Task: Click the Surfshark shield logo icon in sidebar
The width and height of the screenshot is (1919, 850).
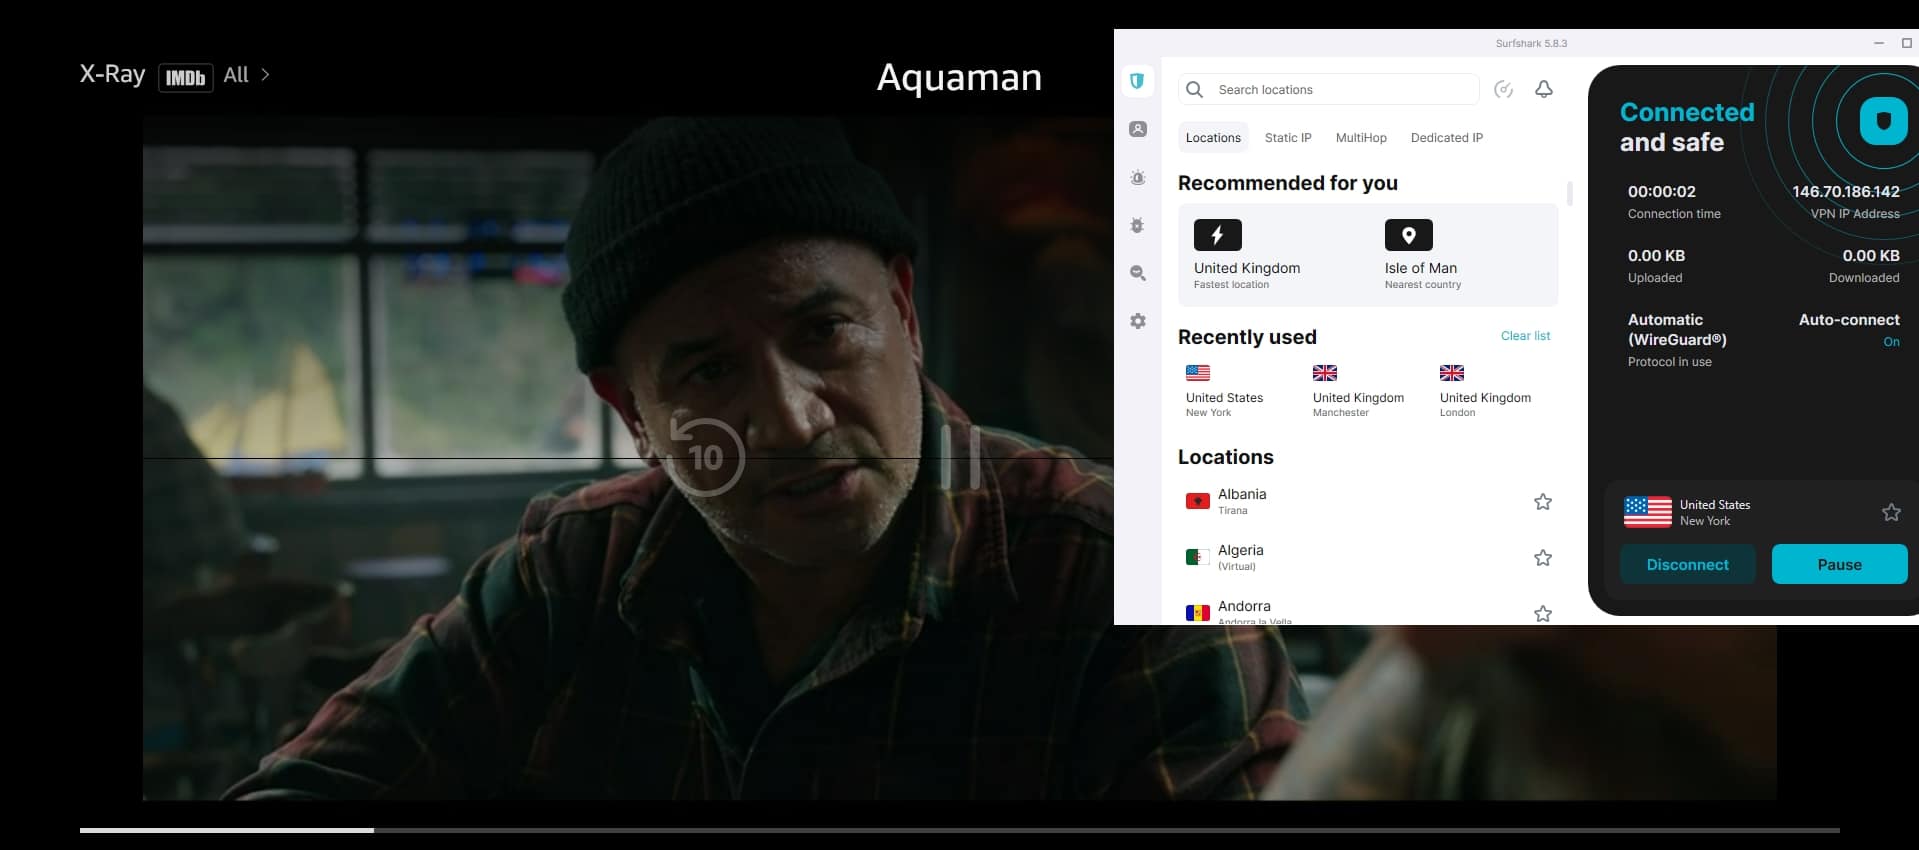Action: pyautogui.click(x=1137, y=81)
